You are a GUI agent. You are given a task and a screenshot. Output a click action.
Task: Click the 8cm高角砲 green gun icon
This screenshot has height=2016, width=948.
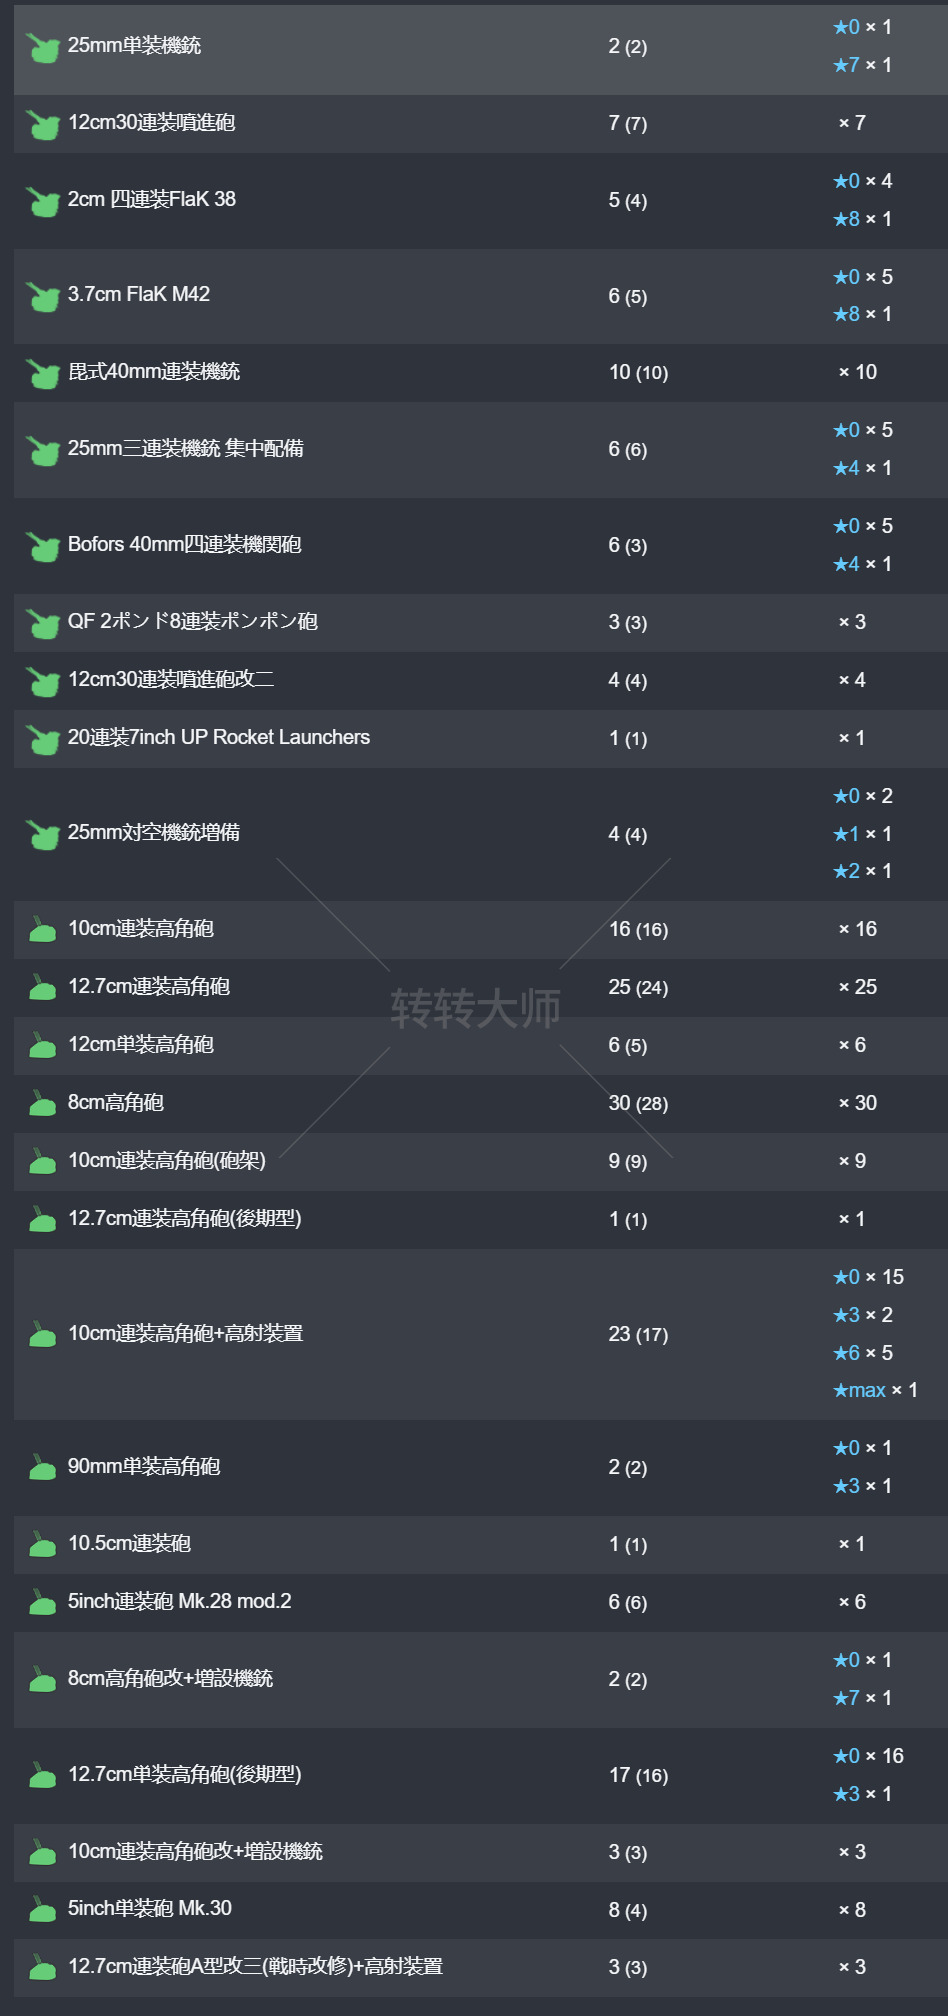[x=42, y=1103]
